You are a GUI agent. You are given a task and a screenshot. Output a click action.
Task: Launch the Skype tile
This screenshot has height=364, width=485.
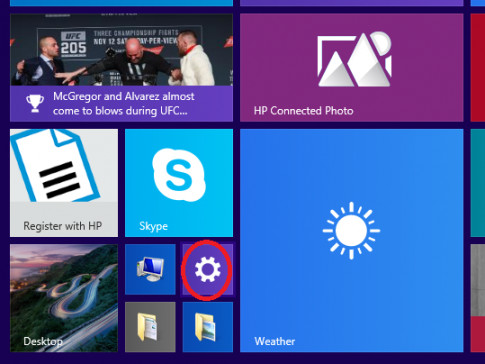(179, 183)
